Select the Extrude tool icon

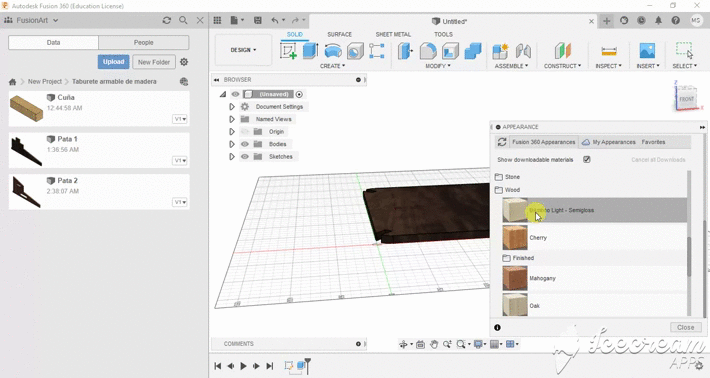[x=311, y=51]
